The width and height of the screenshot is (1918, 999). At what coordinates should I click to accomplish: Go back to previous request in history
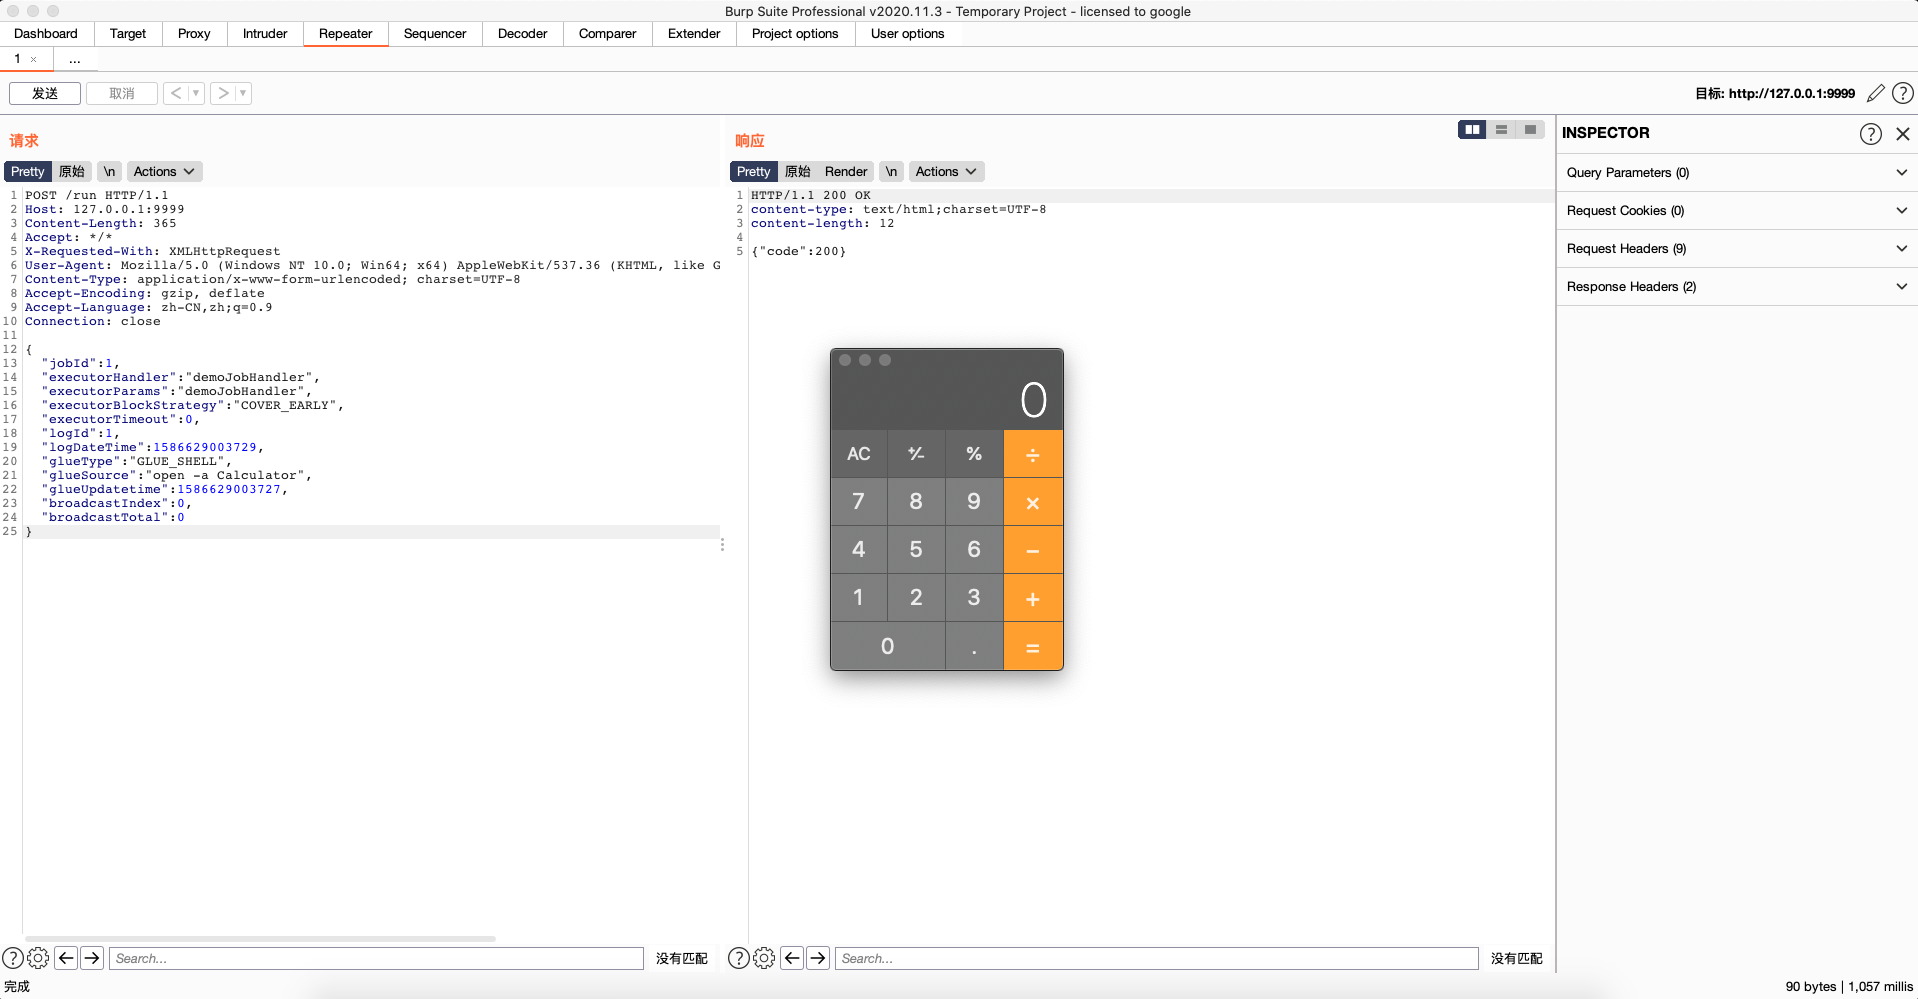pyautogui.click(x=176, y=93)
